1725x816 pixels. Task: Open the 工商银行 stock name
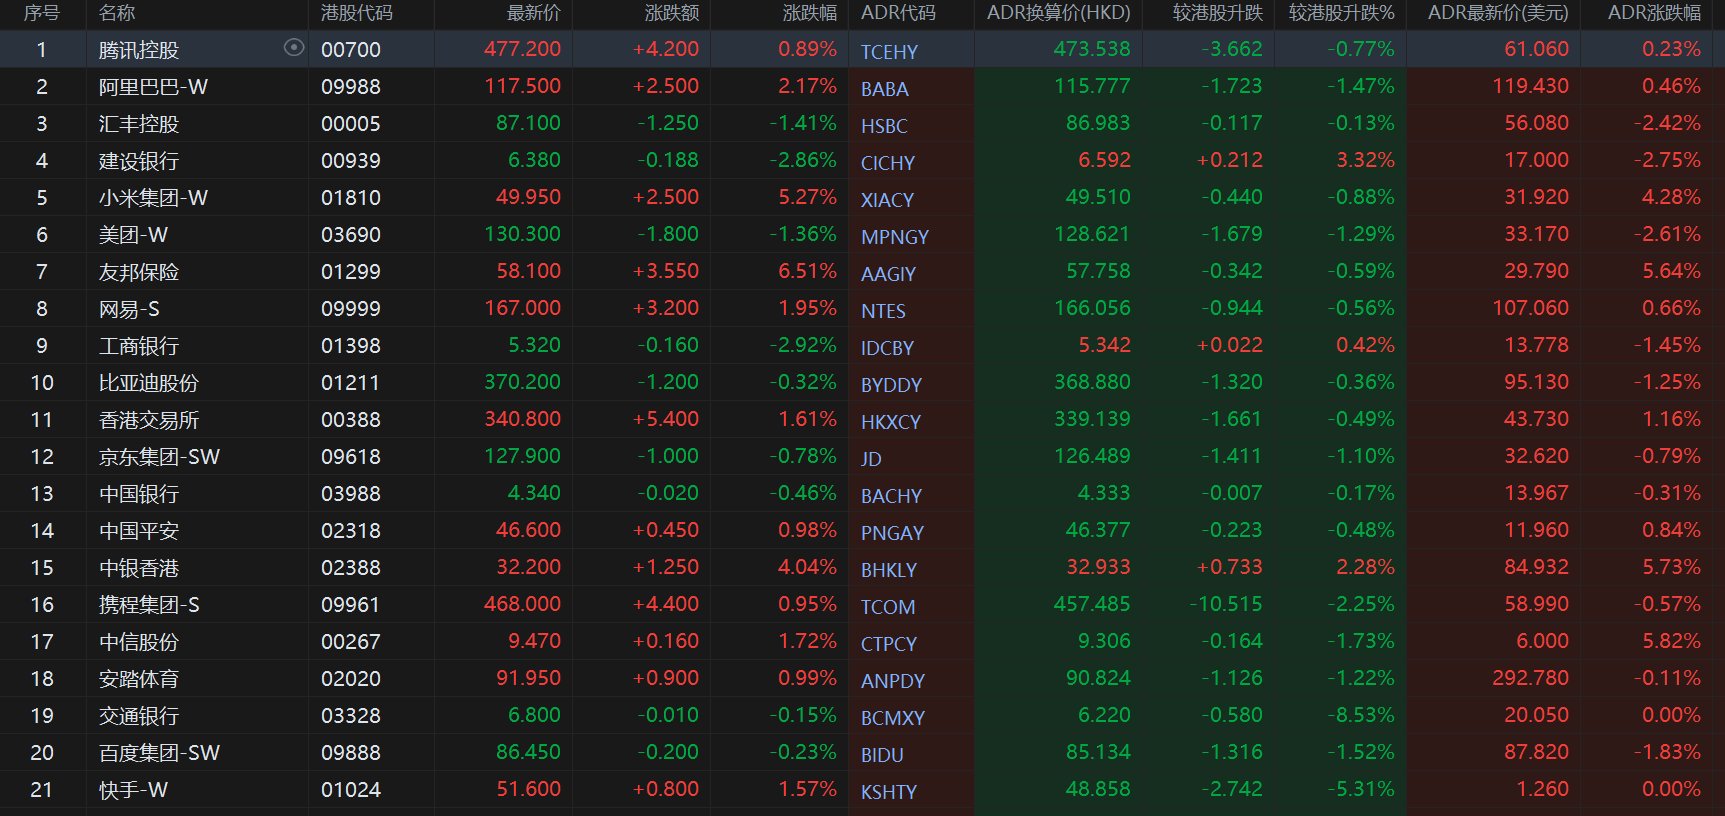139,346
